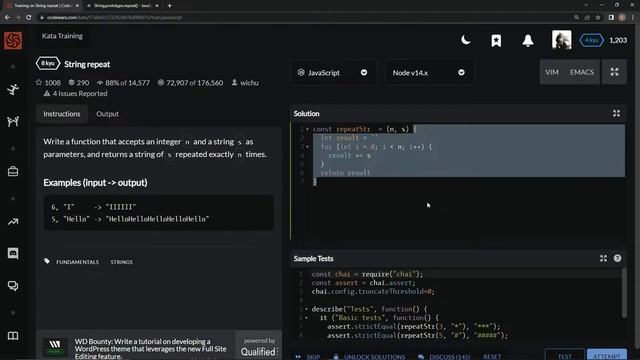Switch to the String.prototype.repeat browser tab

coord(121,6)
